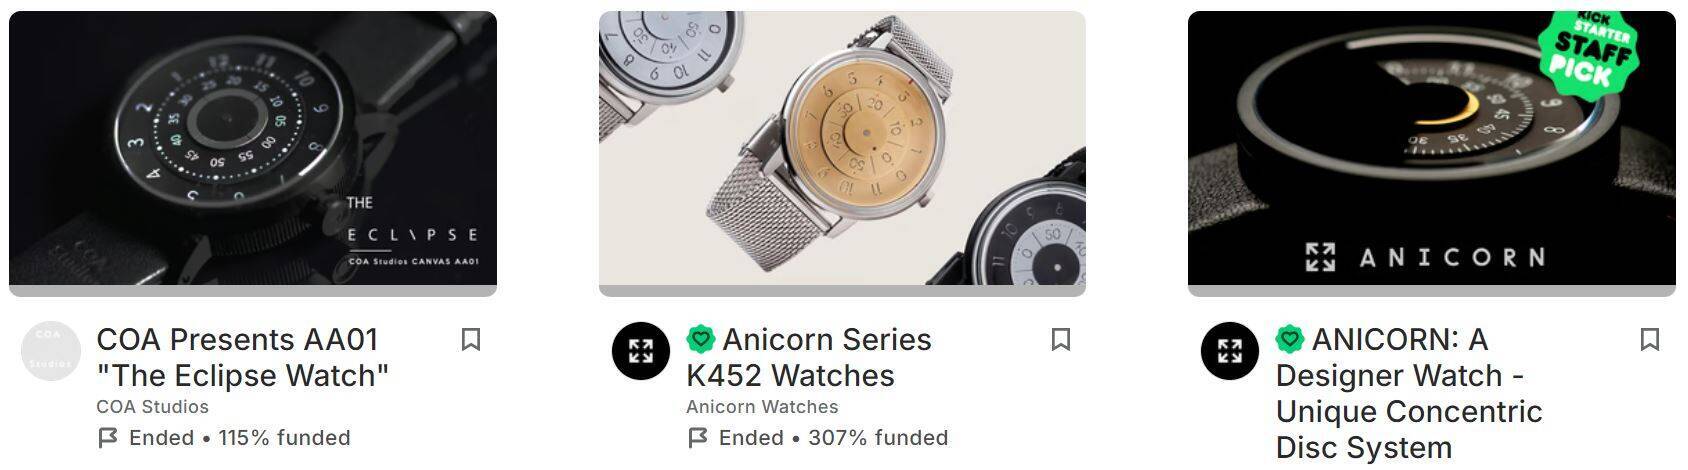Open the COA Studios creator avatar

[51, 351]
